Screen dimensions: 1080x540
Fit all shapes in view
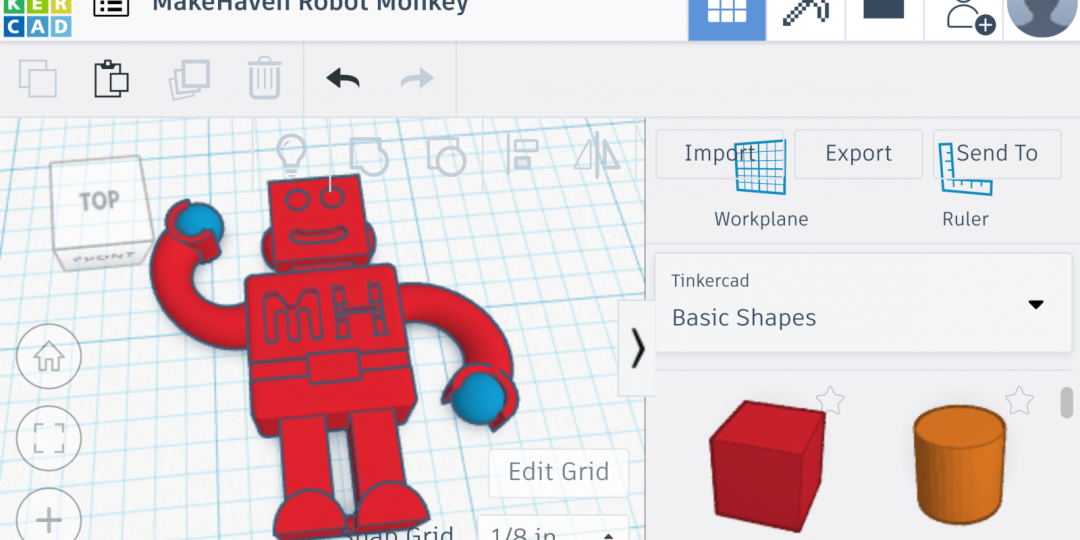tap(49, 438)
